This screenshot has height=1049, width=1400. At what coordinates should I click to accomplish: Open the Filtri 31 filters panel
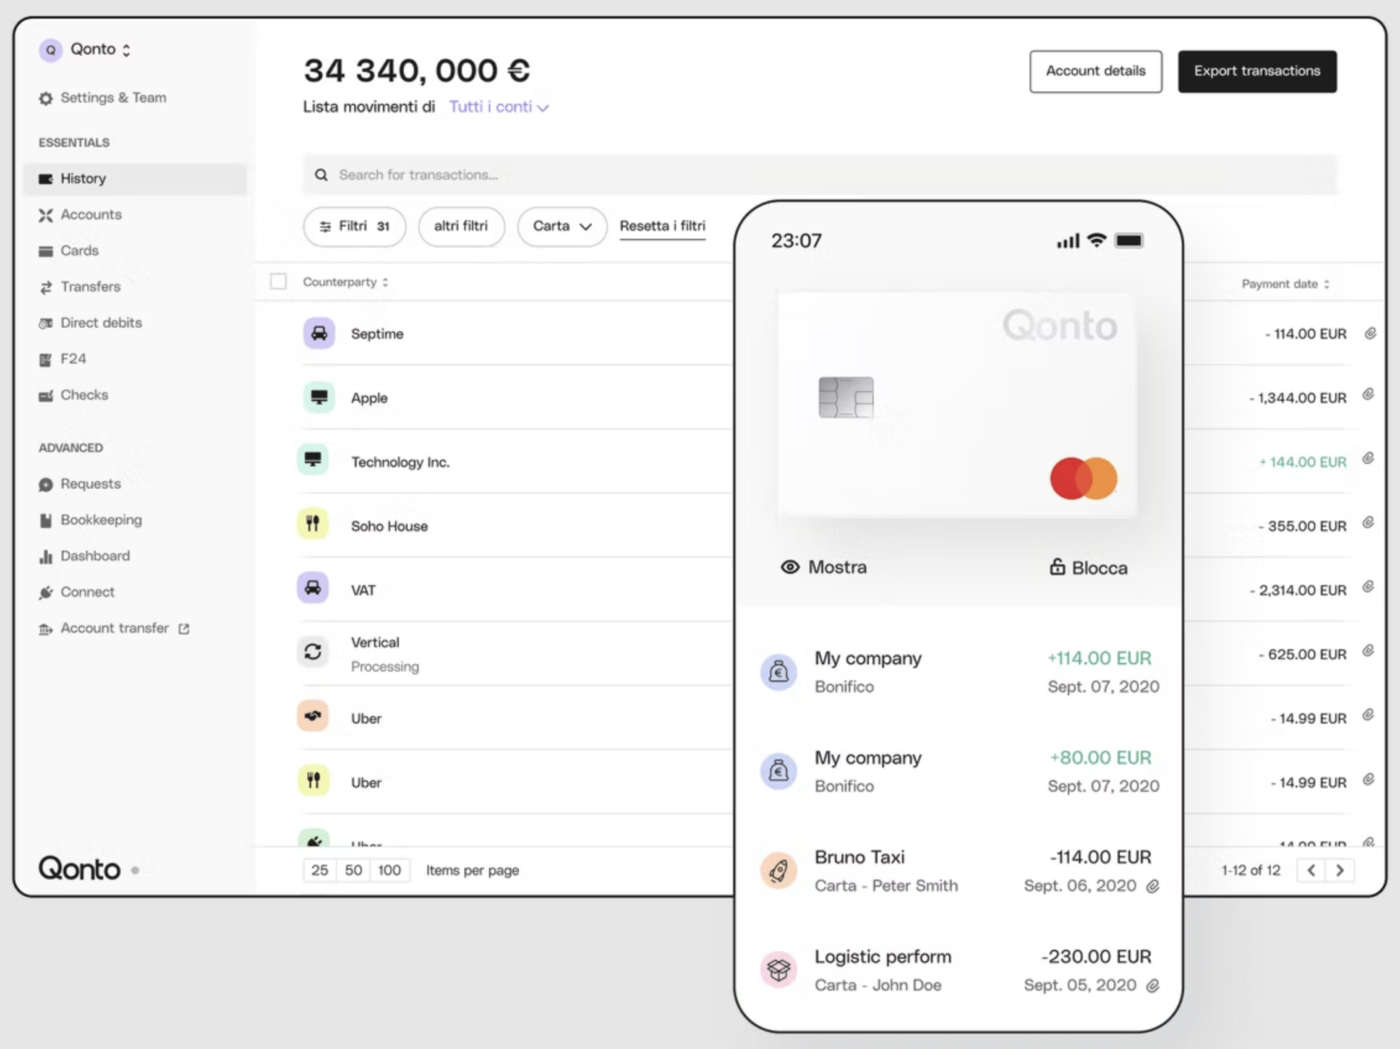tap(354, 226)
